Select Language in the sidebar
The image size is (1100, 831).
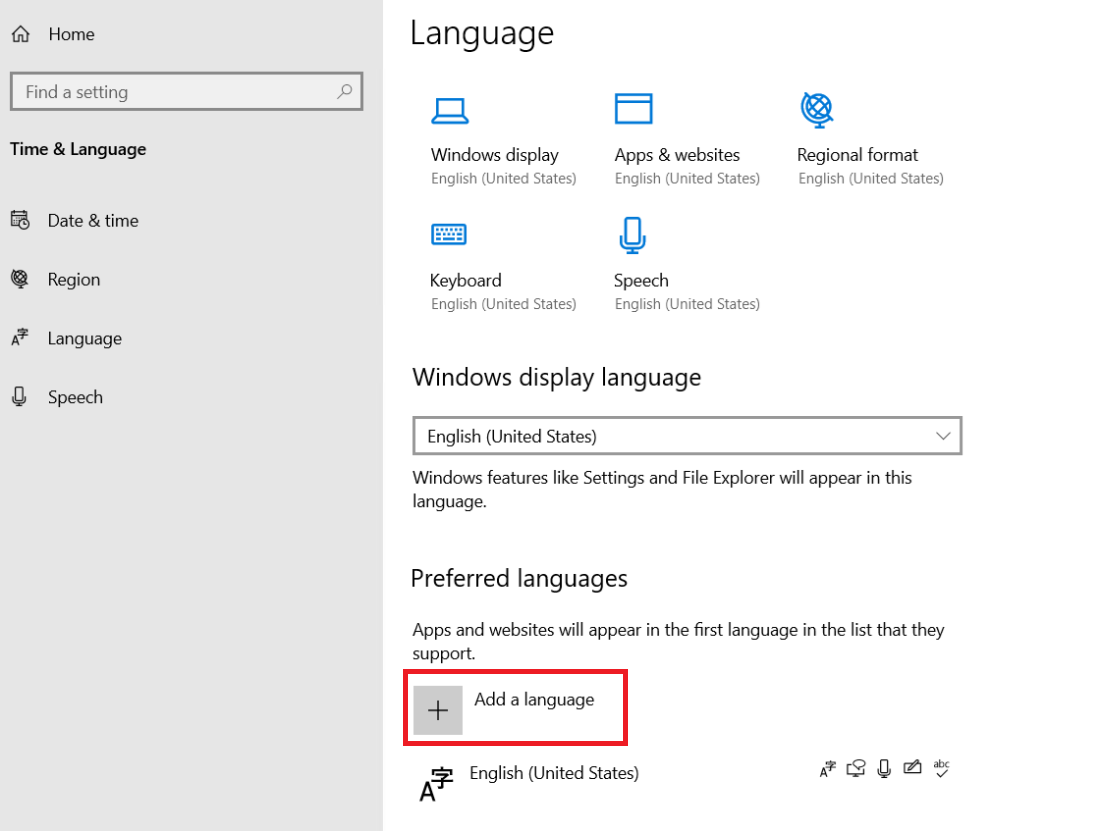[85, 339]
